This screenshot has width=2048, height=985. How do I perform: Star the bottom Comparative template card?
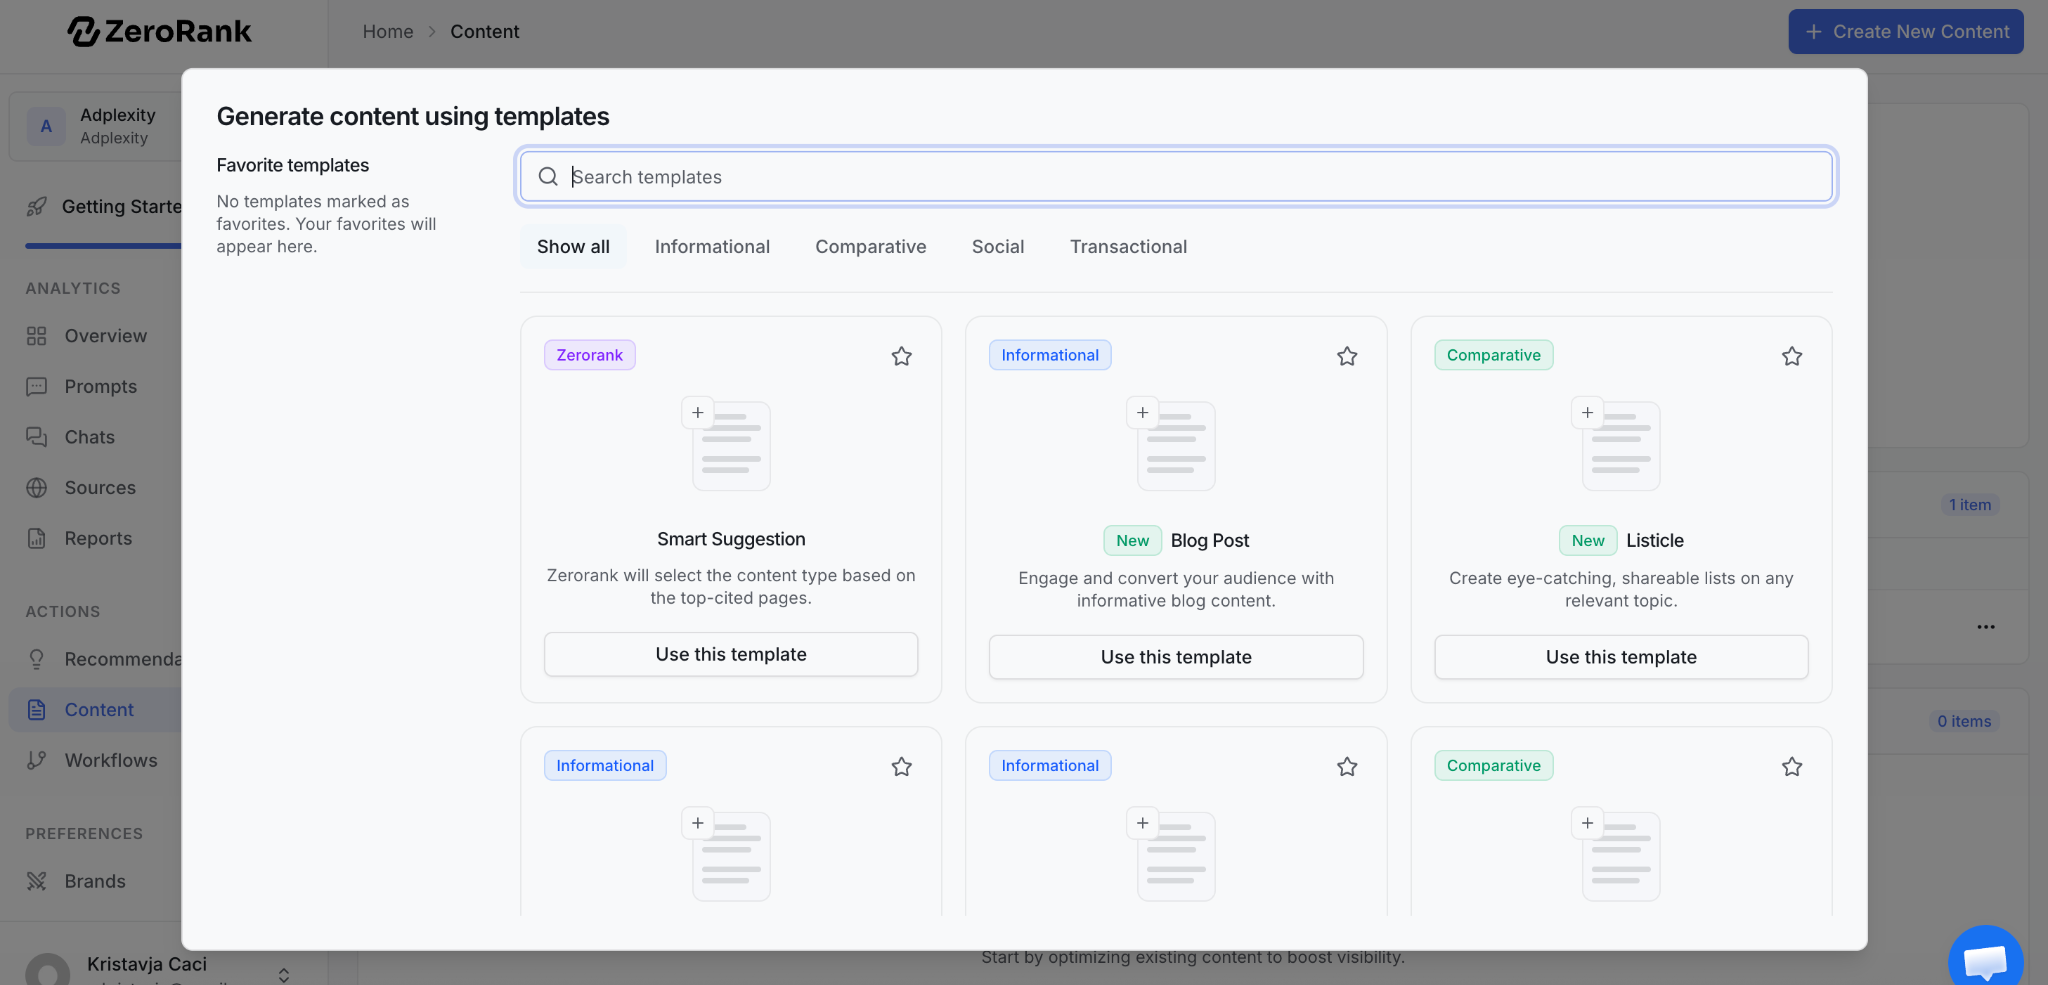tap(1792, 767)
